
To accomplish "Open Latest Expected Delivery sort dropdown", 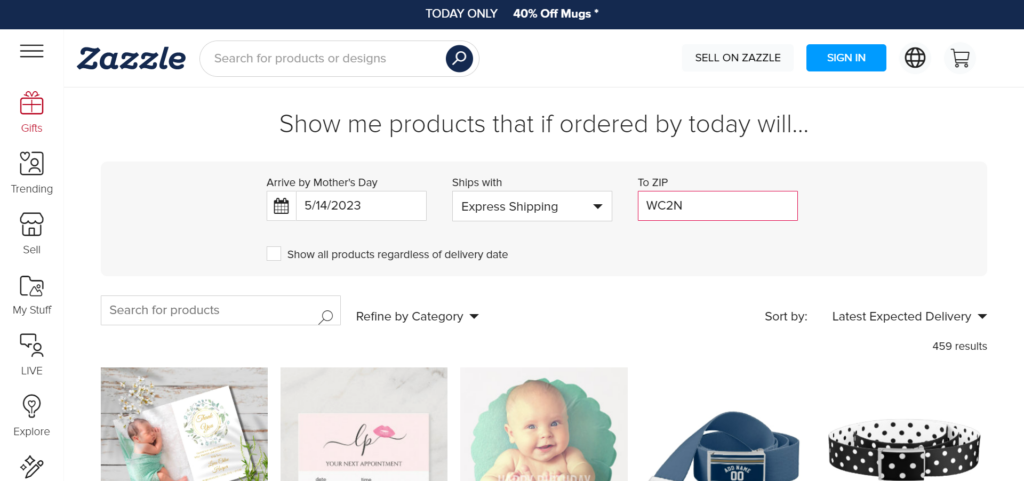I will click(x=909, y=316).
